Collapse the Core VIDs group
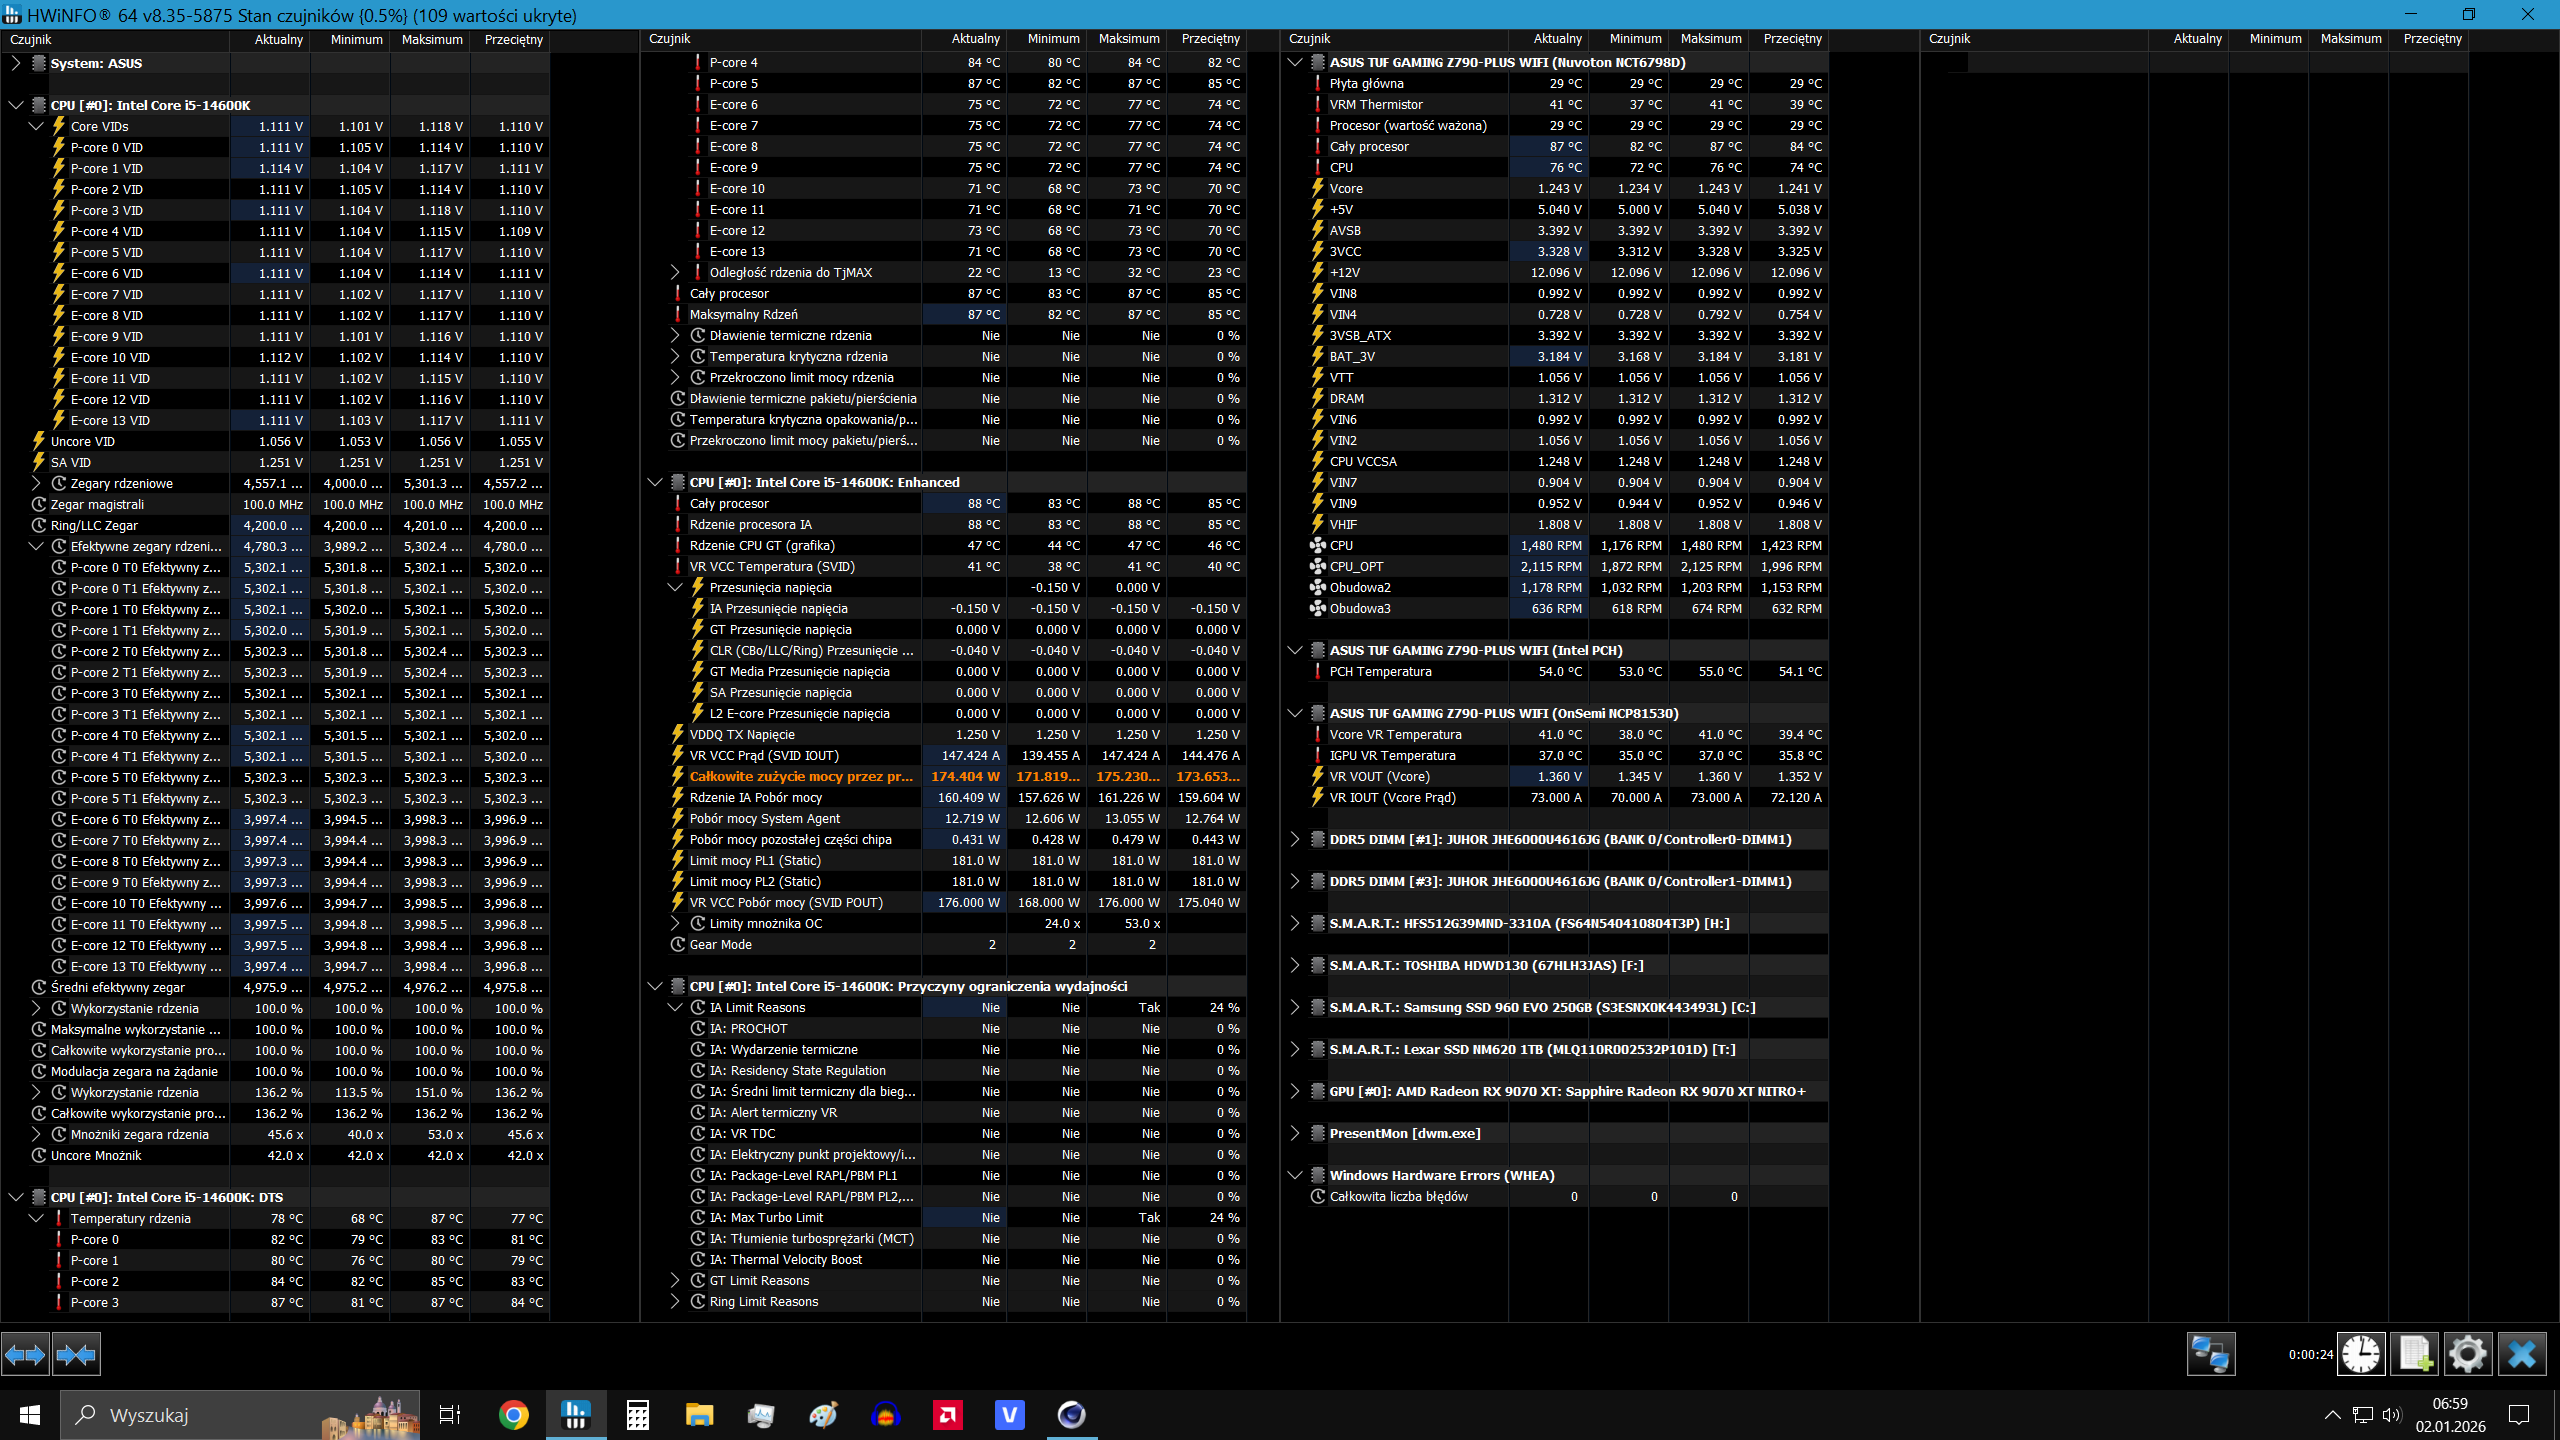Screen dimensions: 2560x1440 (x=36, y=126)
